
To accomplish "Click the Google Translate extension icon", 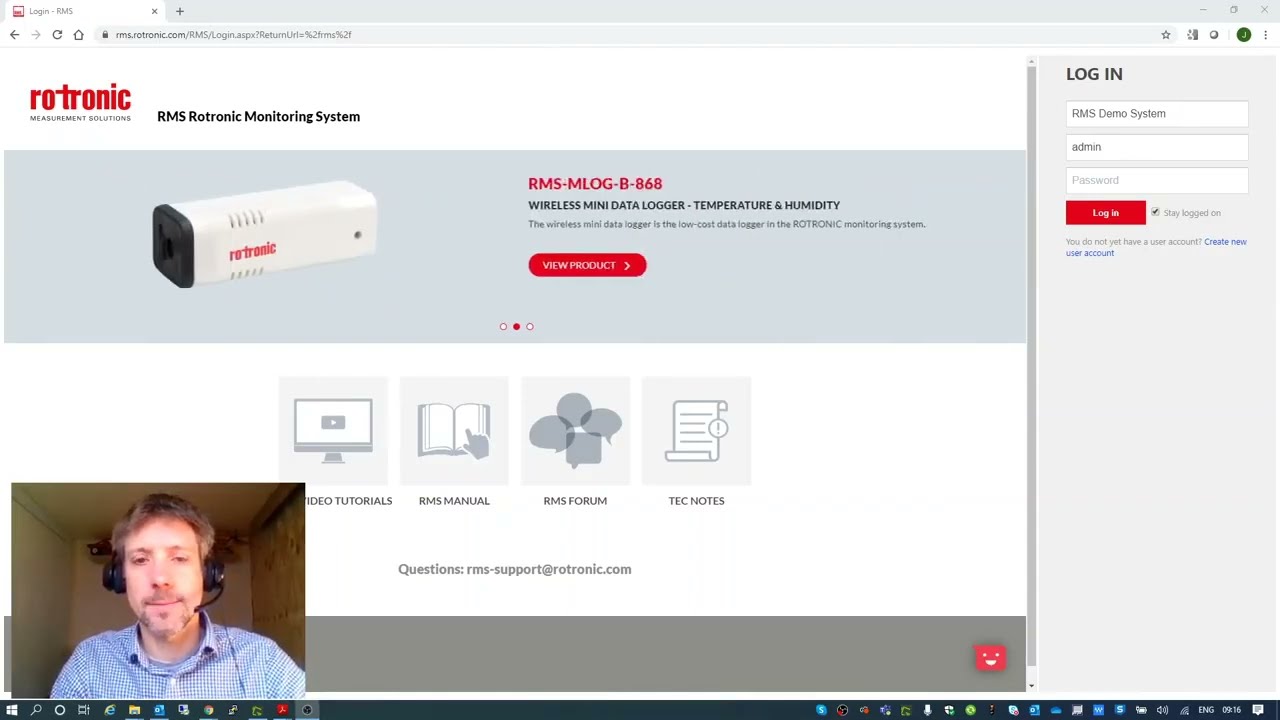I will click(x=1192, y=34).
